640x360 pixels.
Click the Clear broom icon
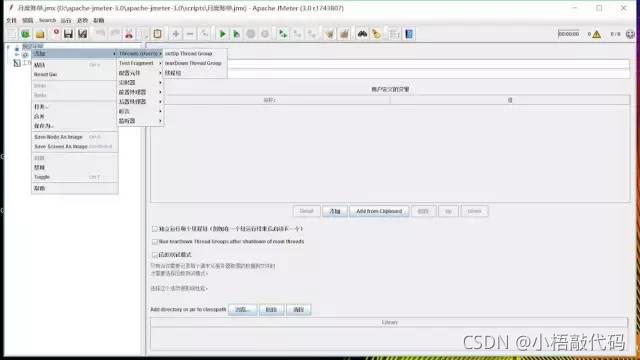coord(329,34)
